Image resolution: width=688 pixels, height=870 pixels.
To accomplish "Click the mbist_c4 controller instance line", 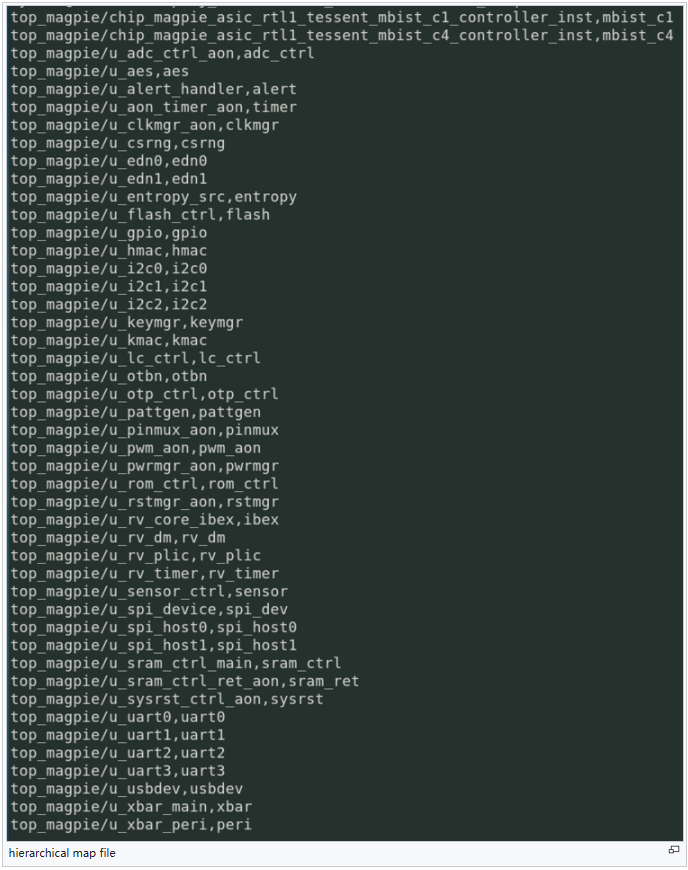I will coord(342,35).
